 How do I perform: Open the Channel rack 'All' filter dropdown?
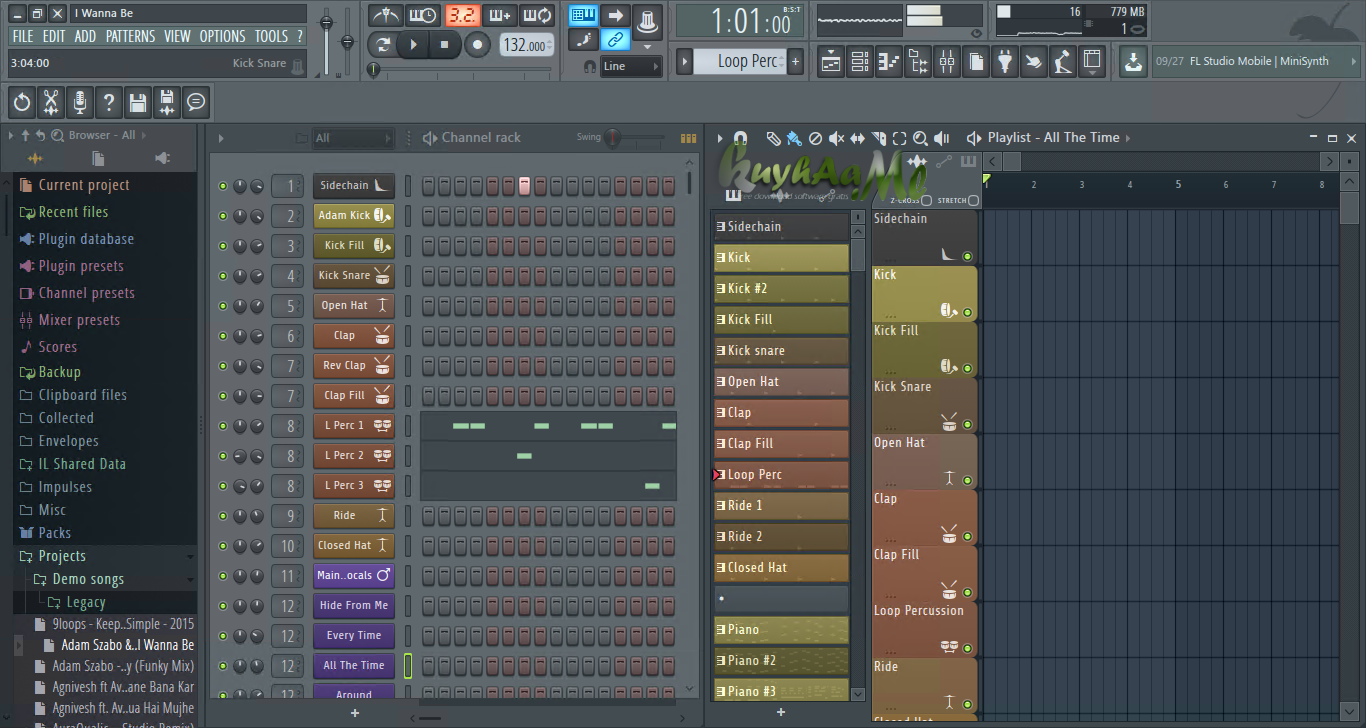[353, 138]
